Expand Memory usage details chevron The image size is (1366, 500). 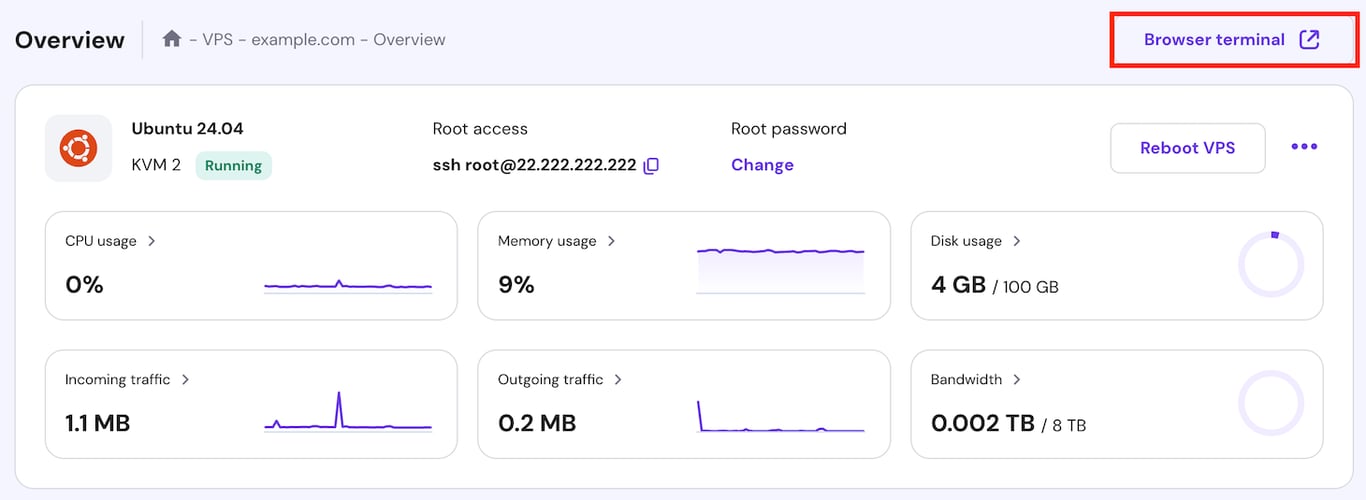click(x=612, y=241)
